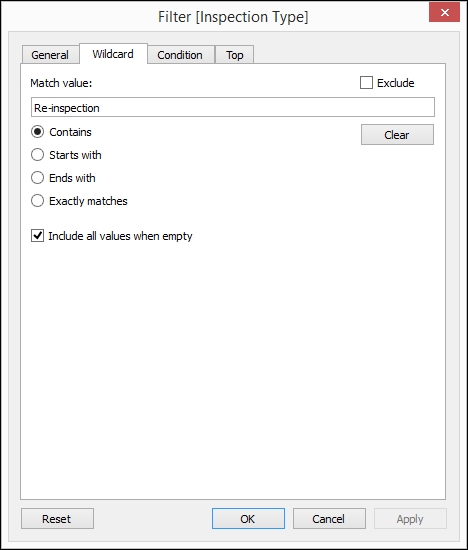Click the Exactly matches label text
The width and height of the screenshot is (468, 550).
88,201
